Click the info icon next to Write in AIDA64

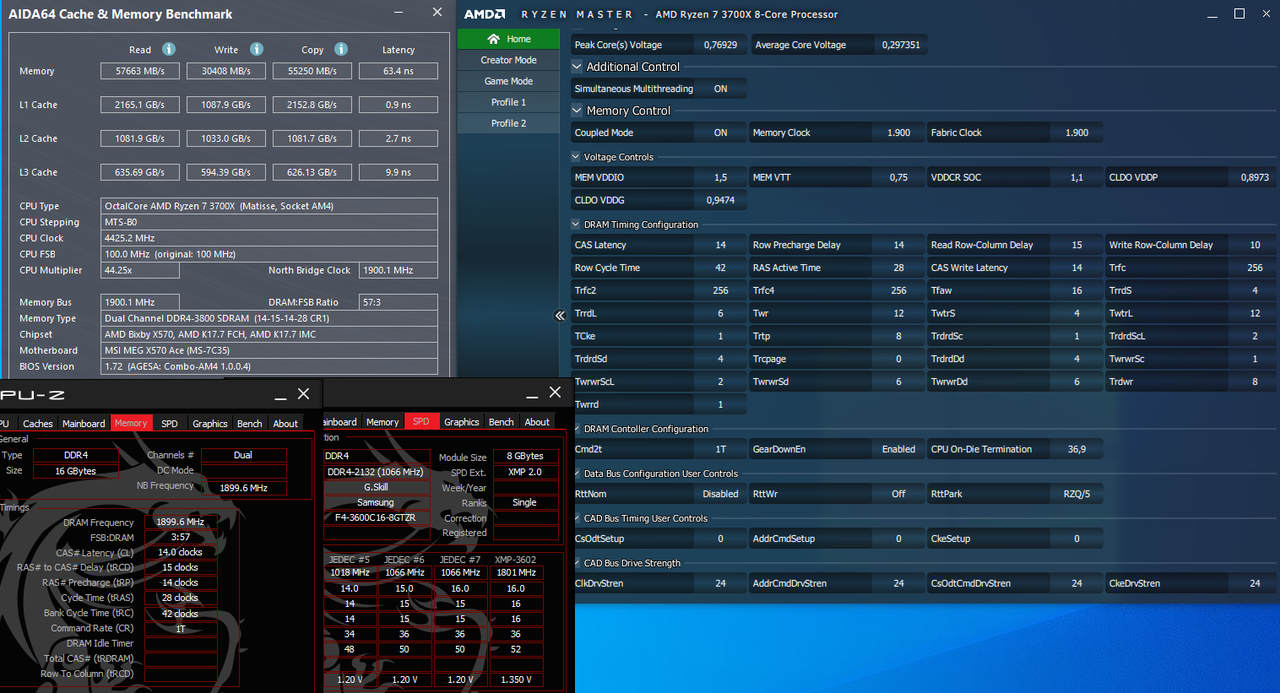256,49
